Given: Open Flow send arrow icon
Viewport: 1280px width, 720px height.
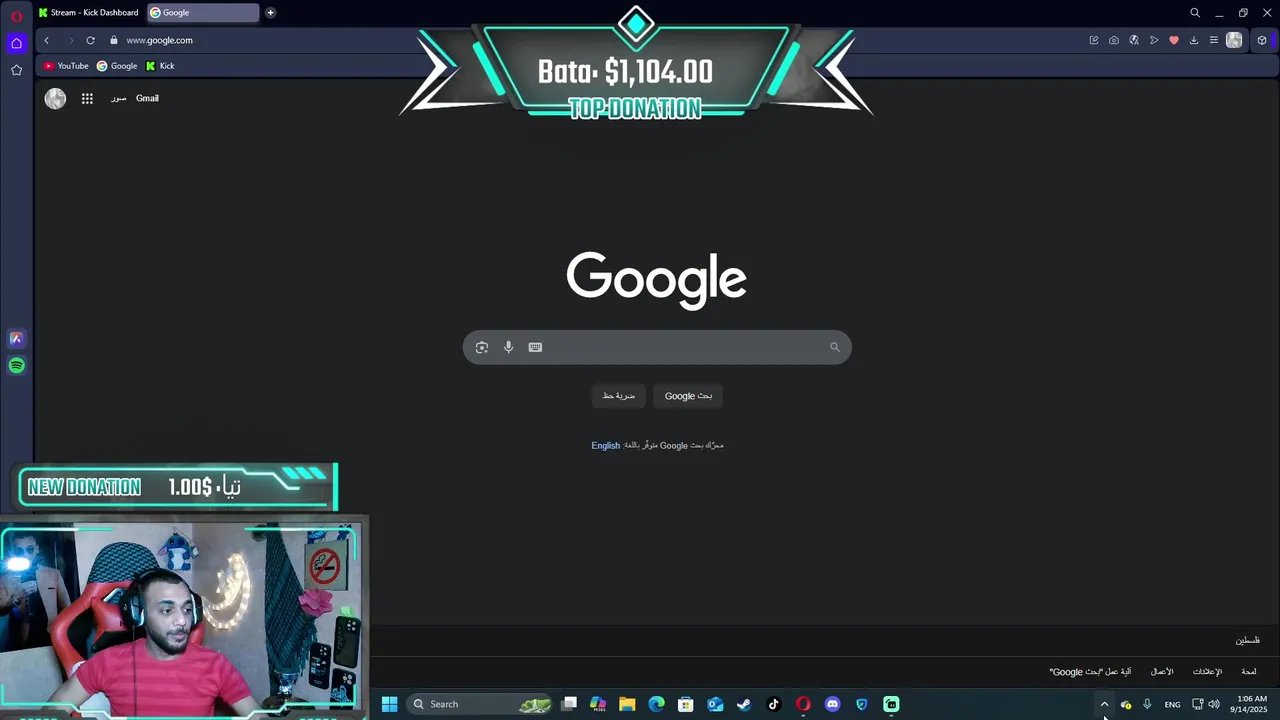Looking at the screenshot, I should [x=1154, y=40].
